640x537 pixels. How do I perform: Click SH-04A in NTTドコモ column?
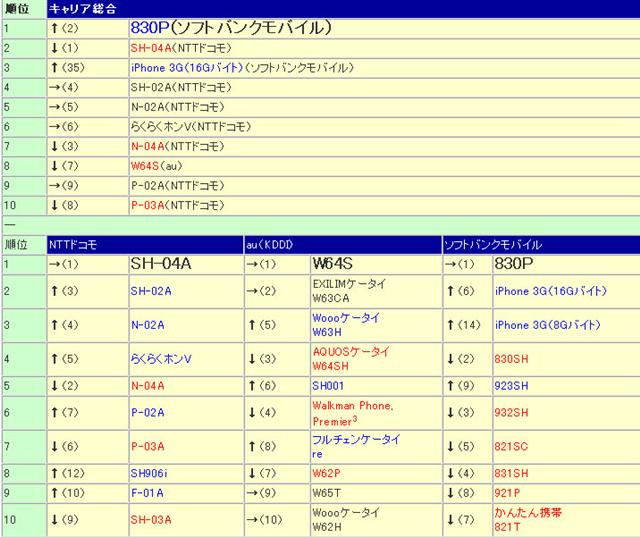click(x=161, y=264)
